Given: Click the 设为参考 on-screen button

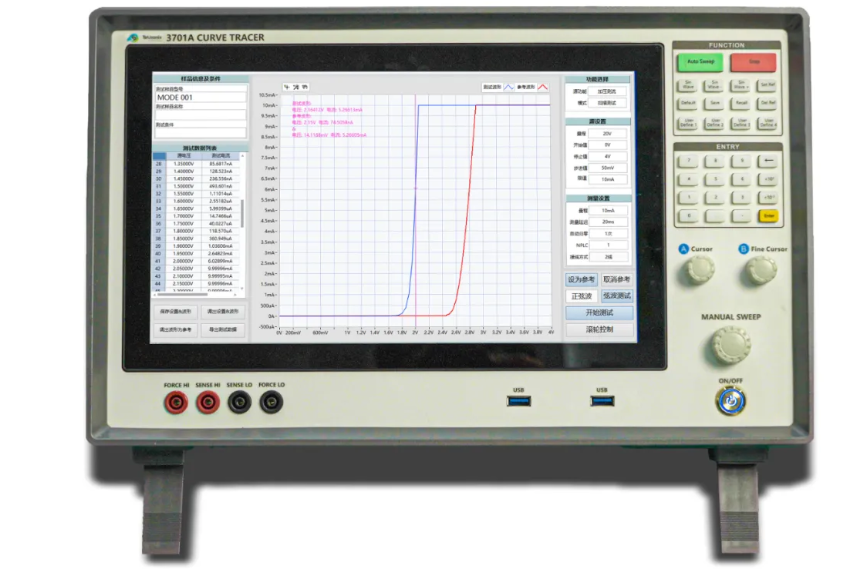Looking at the screenshot, I should click(x=581, y=280).
